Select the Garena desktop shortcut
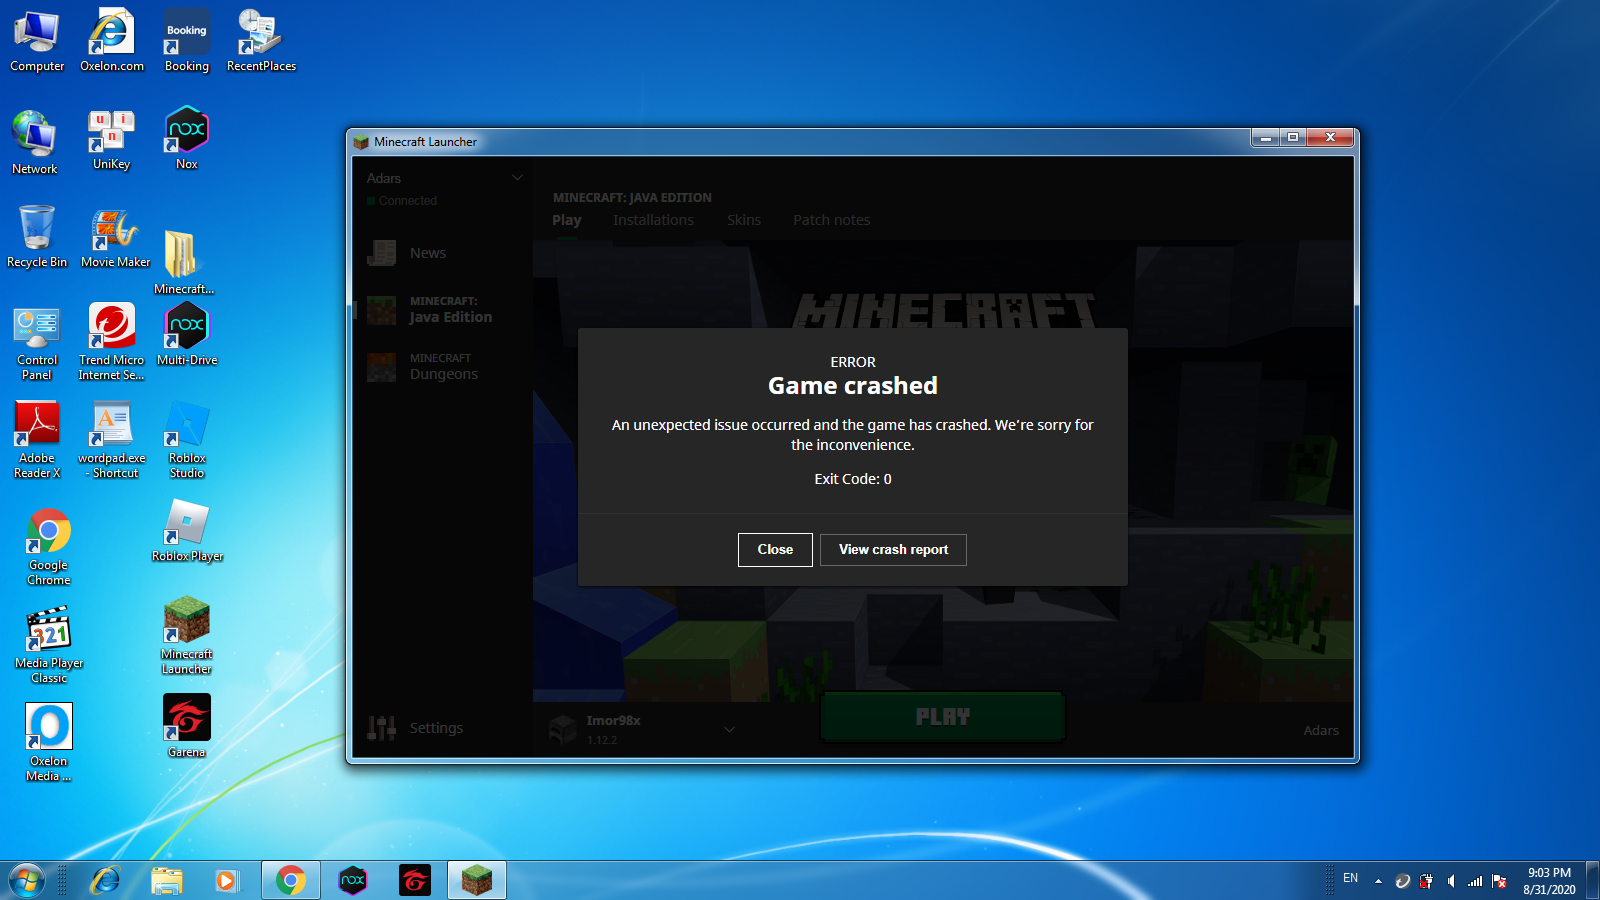 (187, 726)
